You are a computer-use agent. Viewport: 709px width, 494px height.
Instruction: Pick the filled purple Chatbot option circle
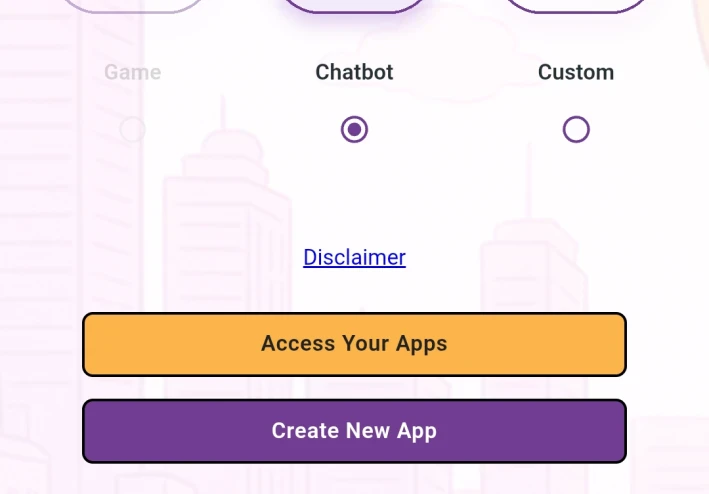click(354, 130)
